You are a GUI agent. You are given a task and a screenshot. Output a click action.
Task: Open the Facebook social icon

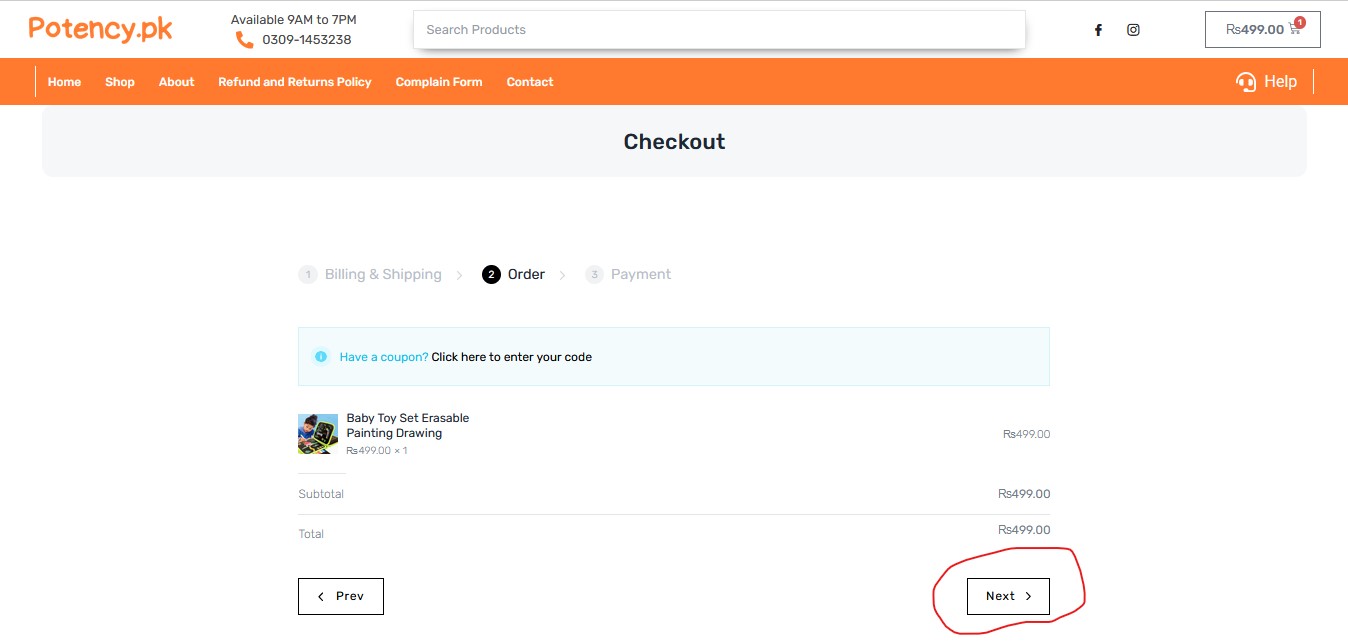[x=1098, y=30]
